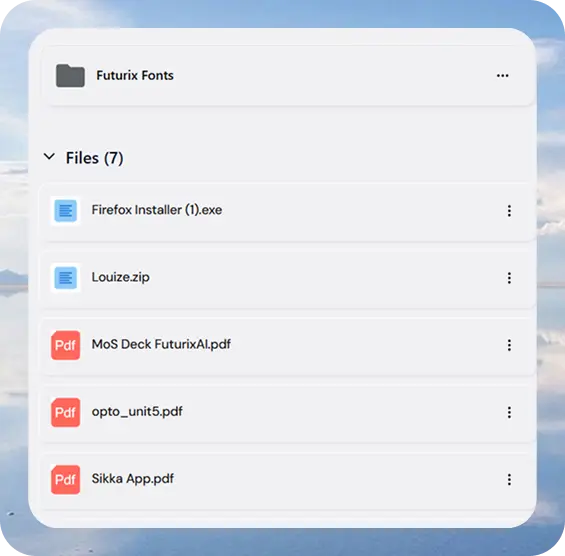The image size is (565, 556).
Task: Click the Pdf icon of opto_unit5.pdf
Action: (65, 412)
